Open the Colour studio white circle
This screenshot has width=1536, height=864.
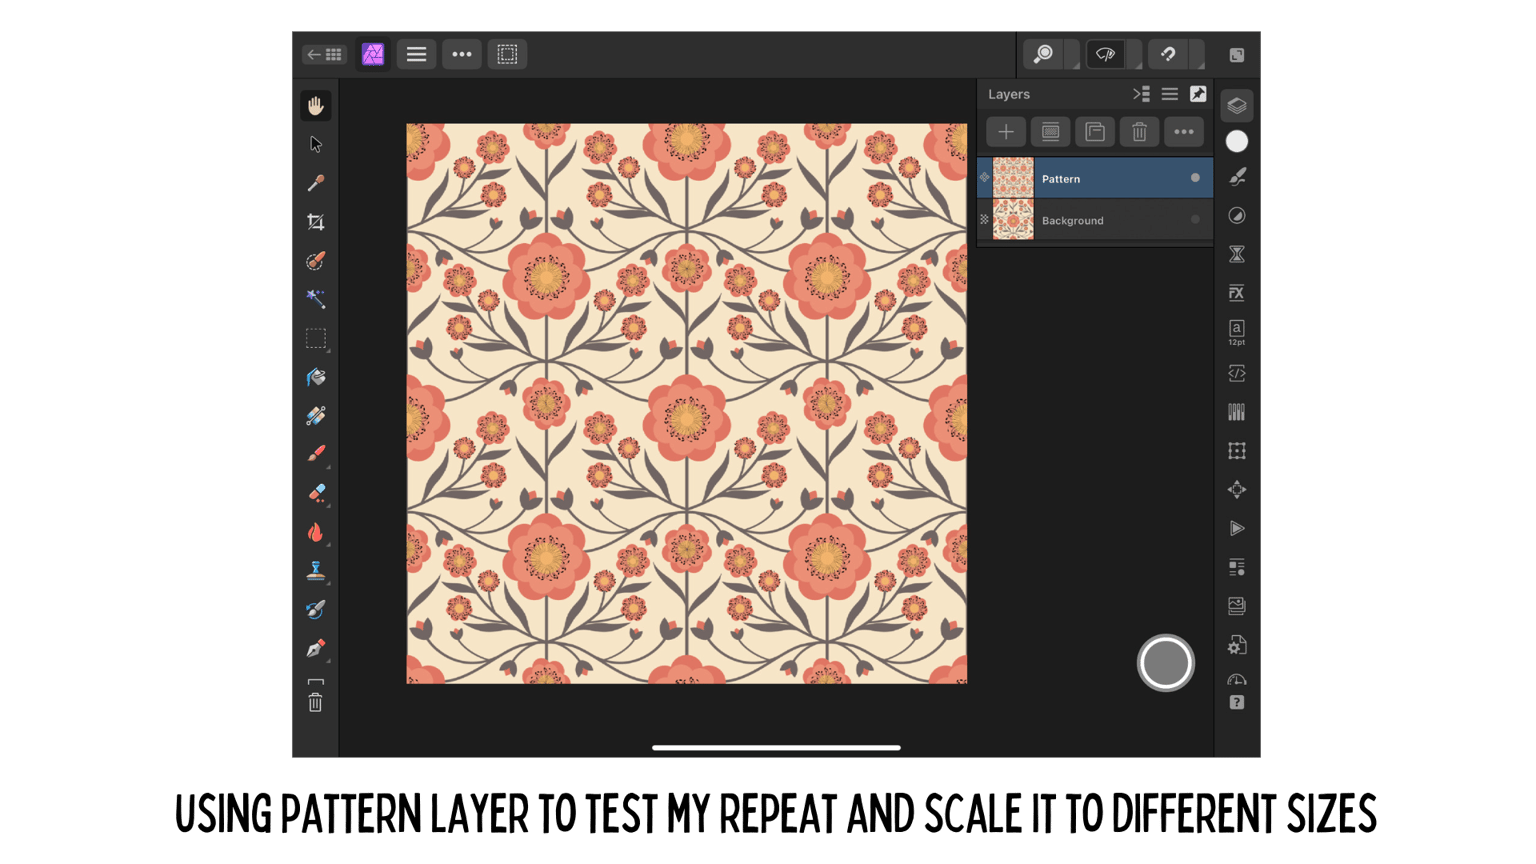1237,142
